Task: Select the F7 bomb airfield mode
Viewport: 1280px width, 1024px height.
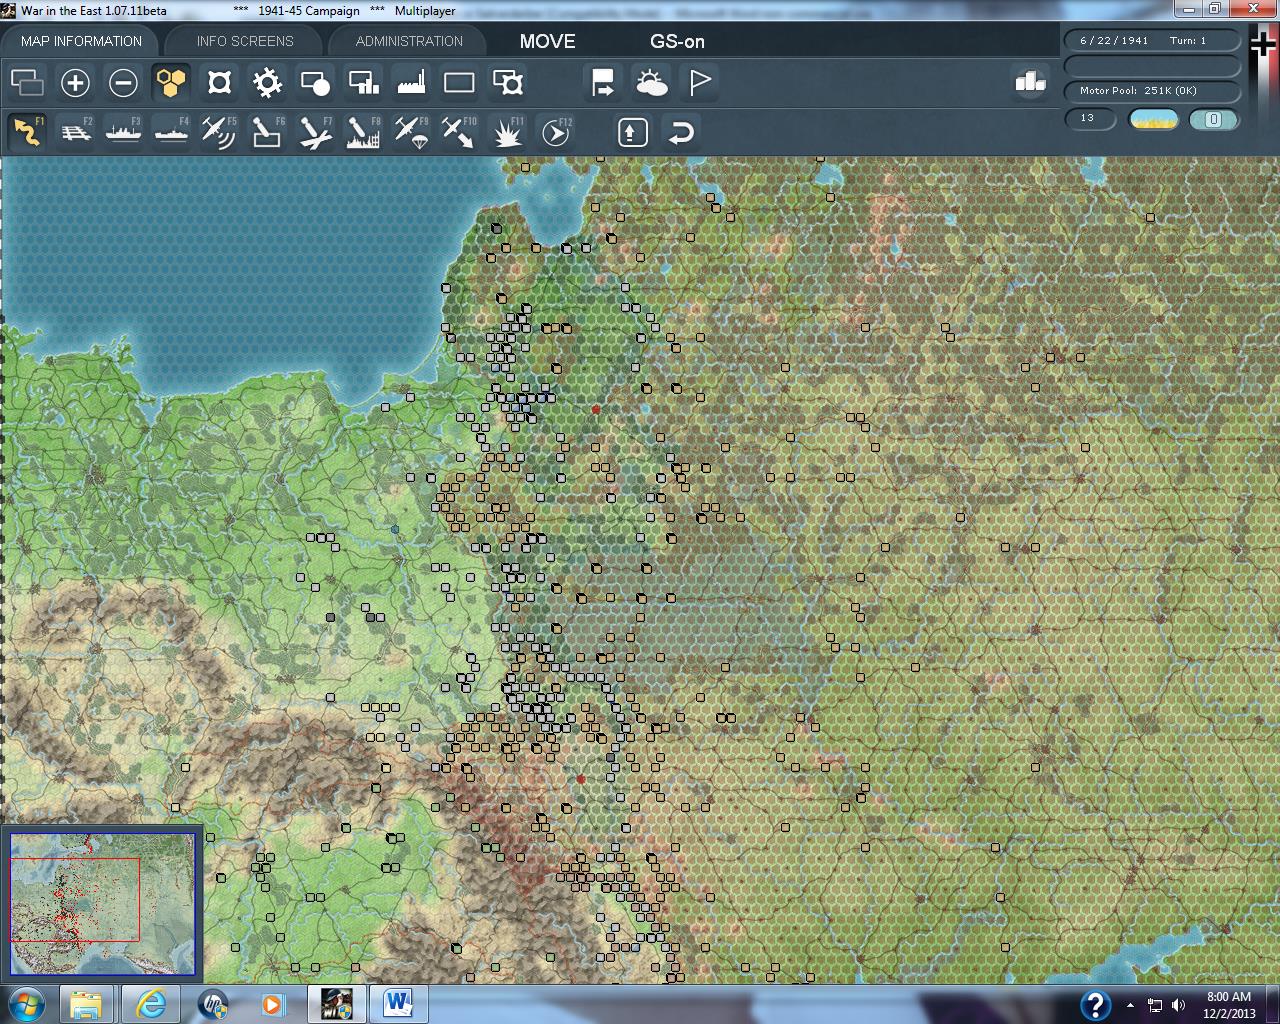Action: click(x=315, y=132)
